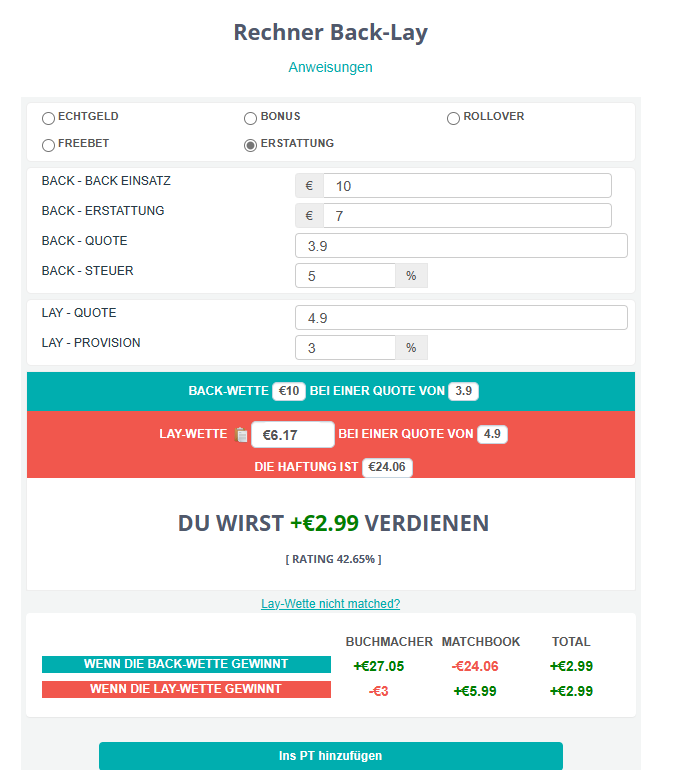The height and width of the screenshot is (770, 700).
Task: Click the Back Einsatz input field
Action: click(x=466, y=186)
